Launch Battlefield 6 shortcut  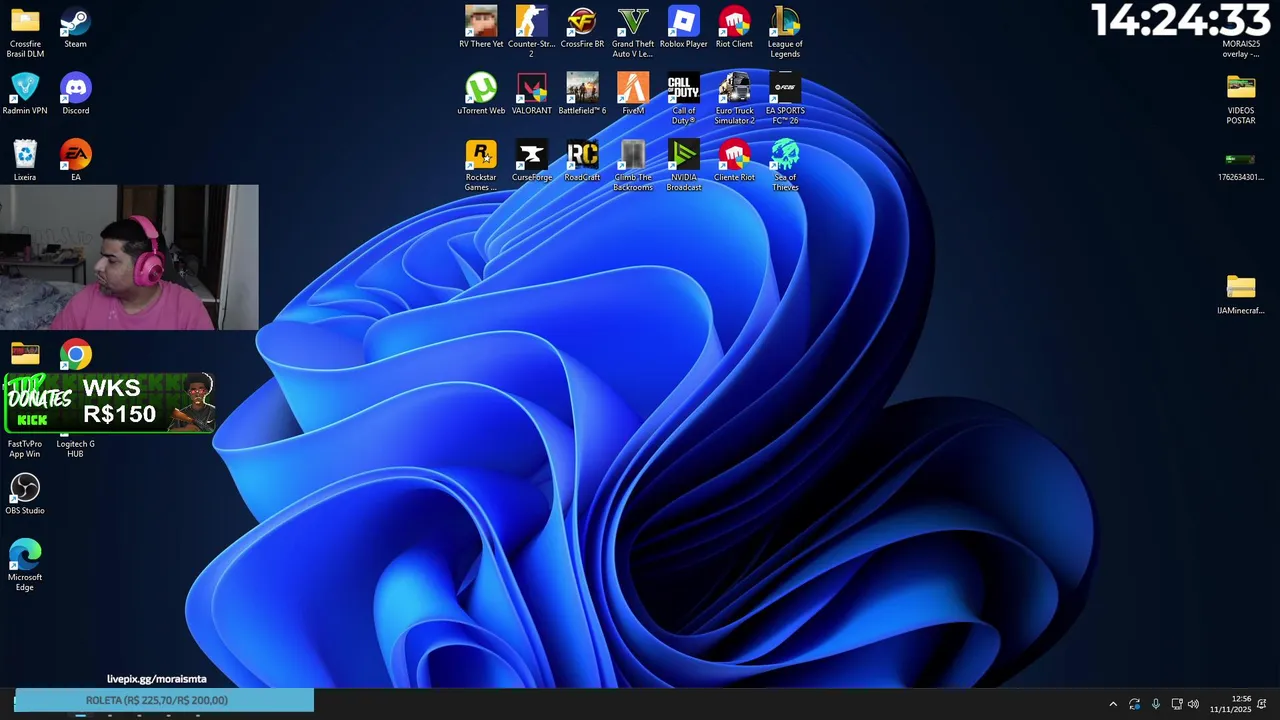(x=582, y=94)
